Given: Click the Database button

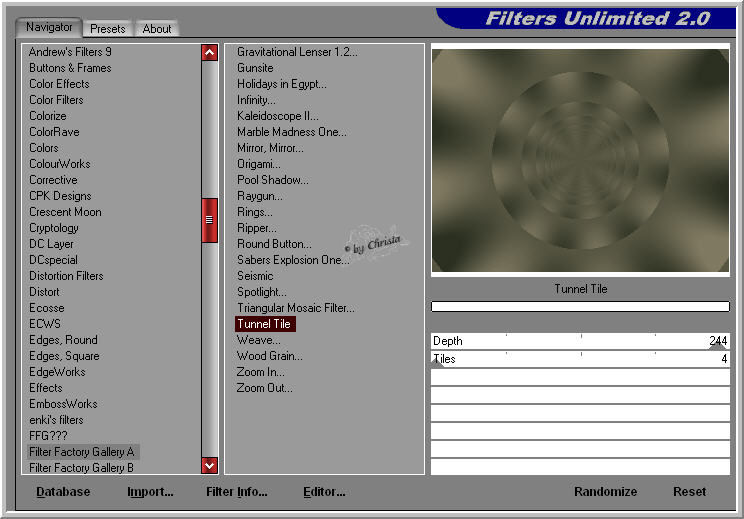Looking at the screenshot, I should click(x=63, y=491).
